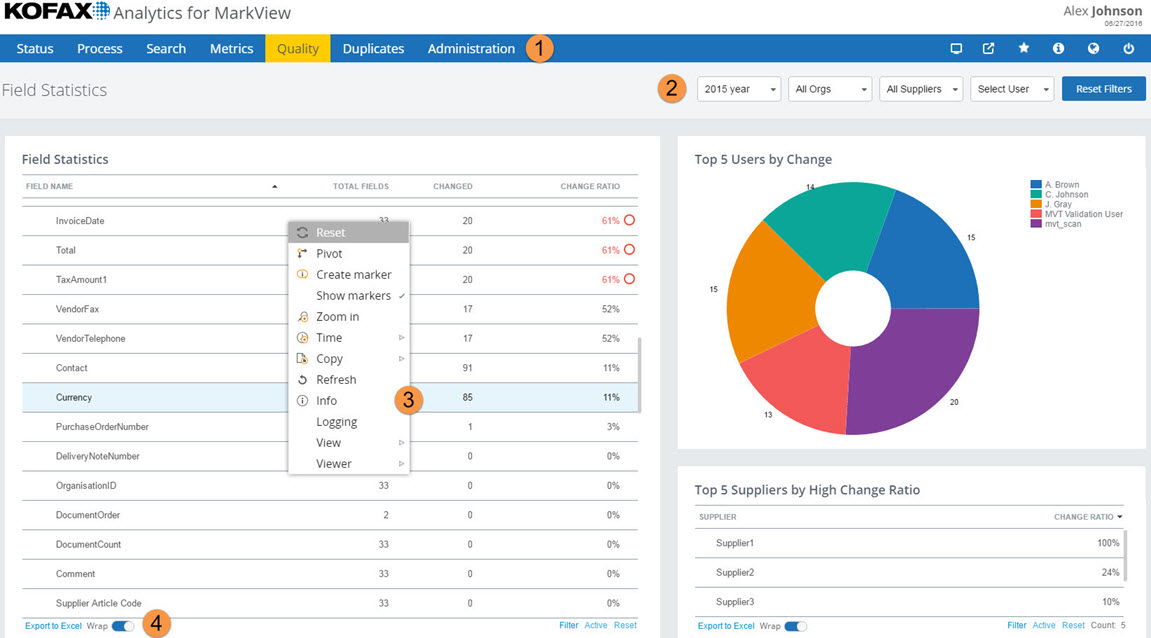Screen dimensions: 1151x638
Task: Expand the All Suppliers dropdown
Action: pos(921,89)
